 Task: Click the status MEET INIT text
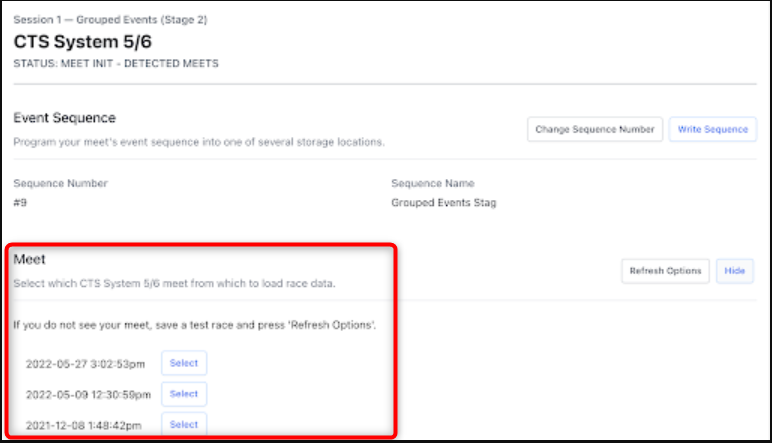click(116, 63)
